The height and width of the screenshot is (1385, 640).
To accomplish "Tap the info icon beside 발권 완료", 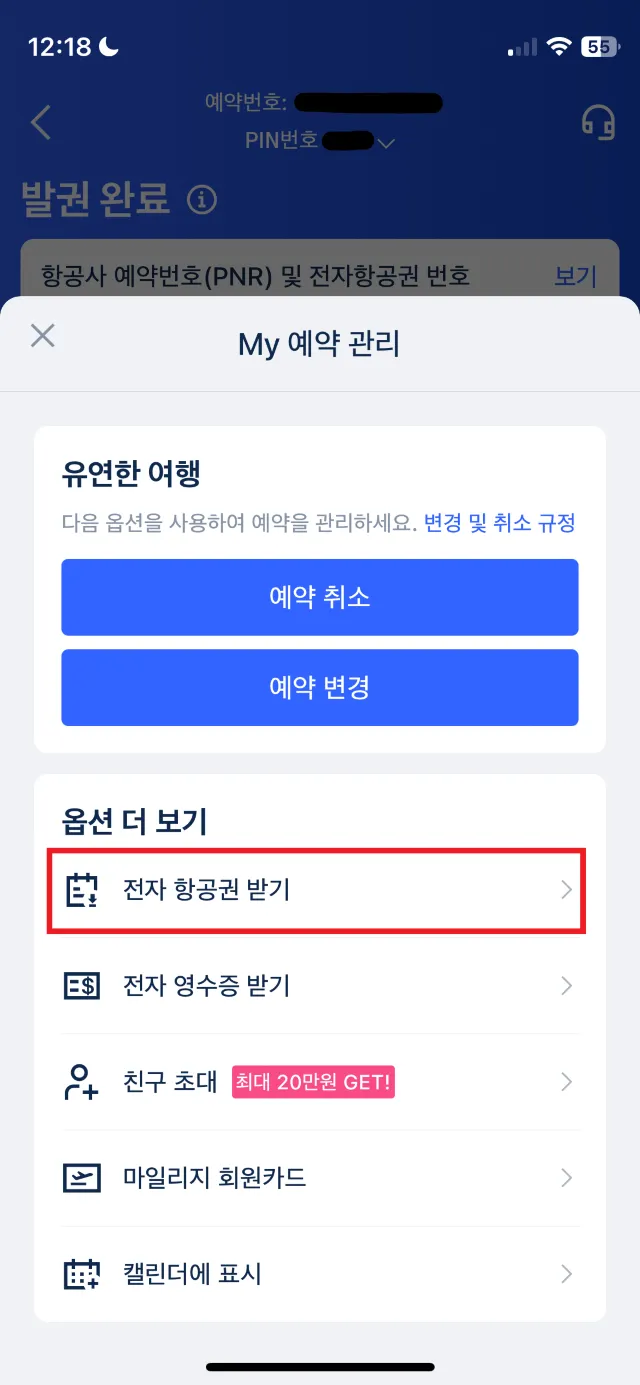I will coord(202,200).
